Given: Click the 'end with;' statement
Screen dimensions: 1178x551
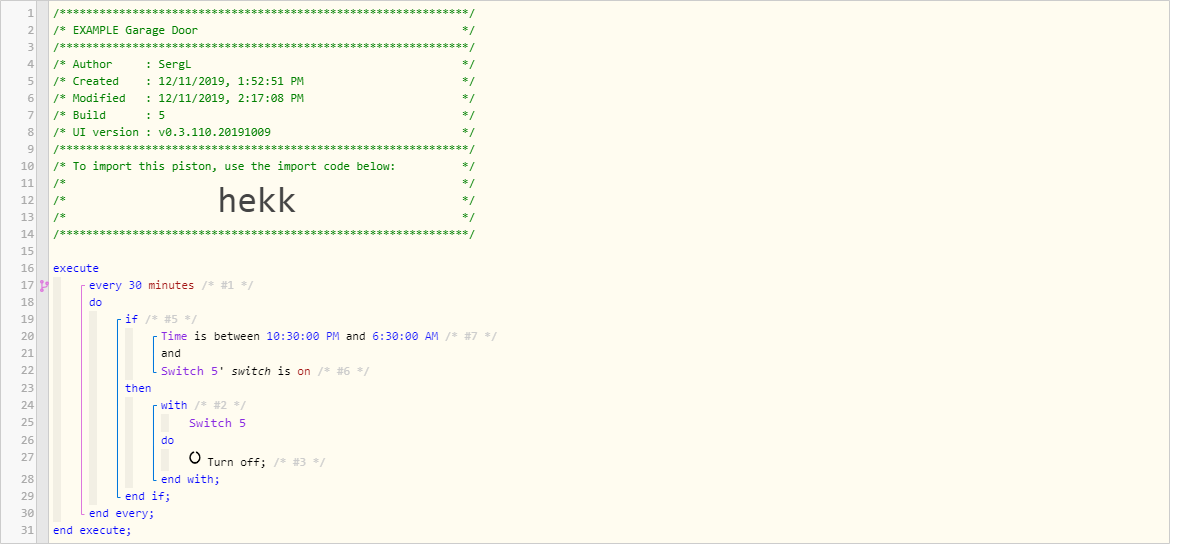Looking at the screenshot, I should [190, 479].
